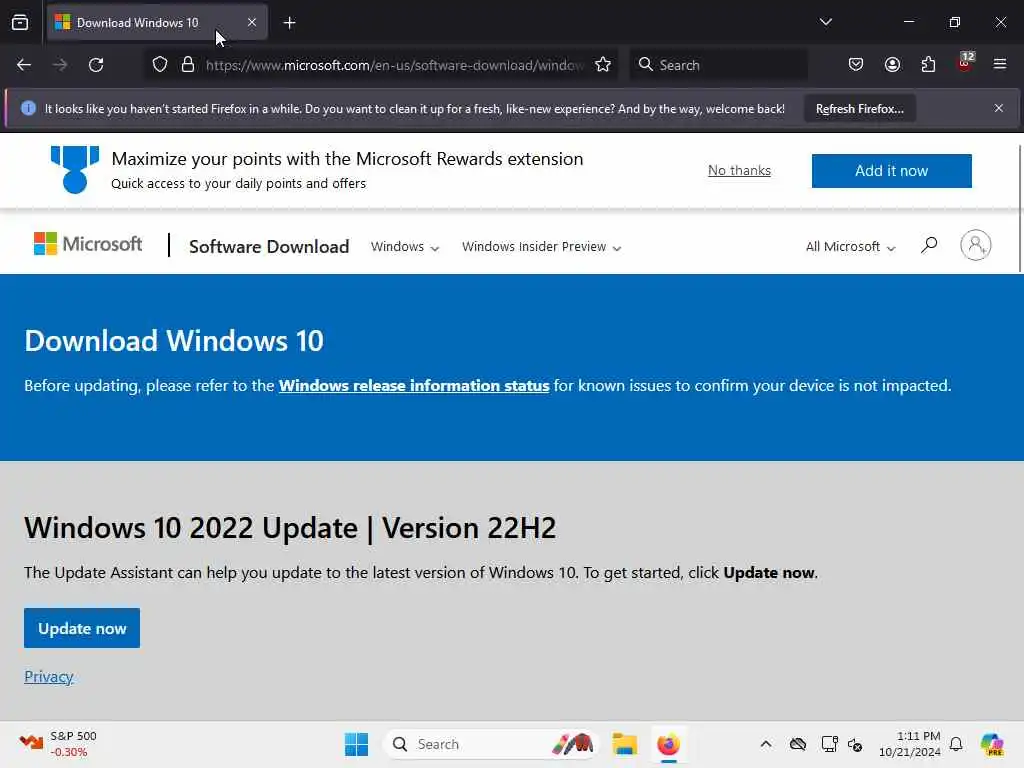Click the Add it now button
This screenshot has width=1024, height=768.
(891, 170)
